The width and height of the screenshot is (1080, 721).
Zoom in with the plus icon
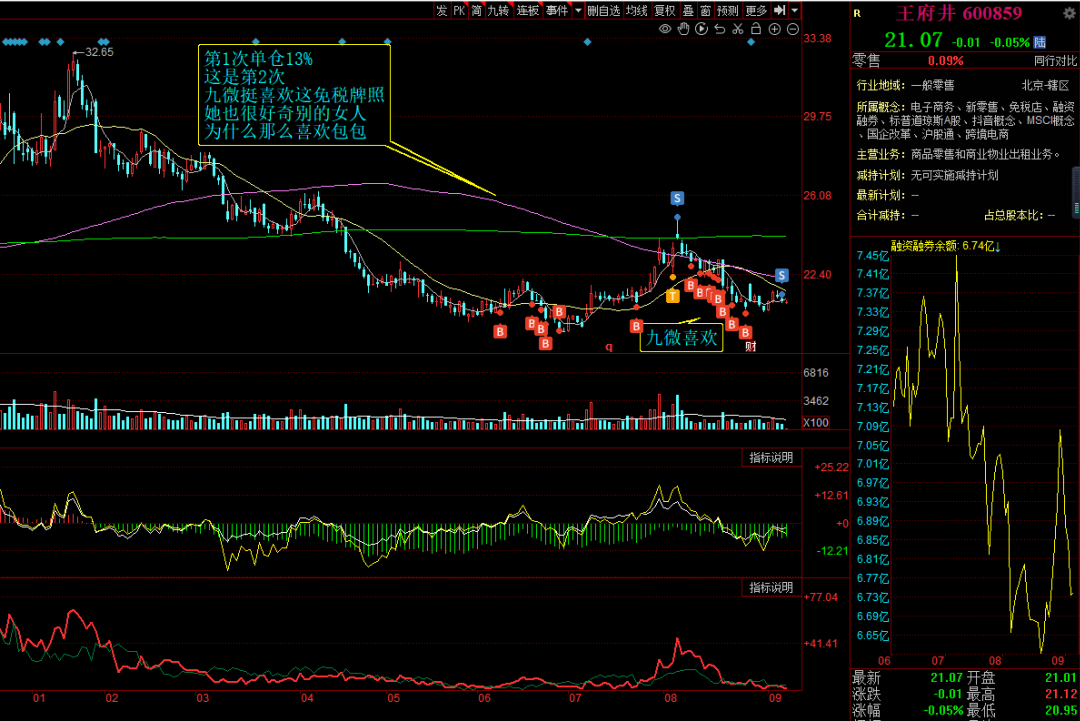[774, 29]
